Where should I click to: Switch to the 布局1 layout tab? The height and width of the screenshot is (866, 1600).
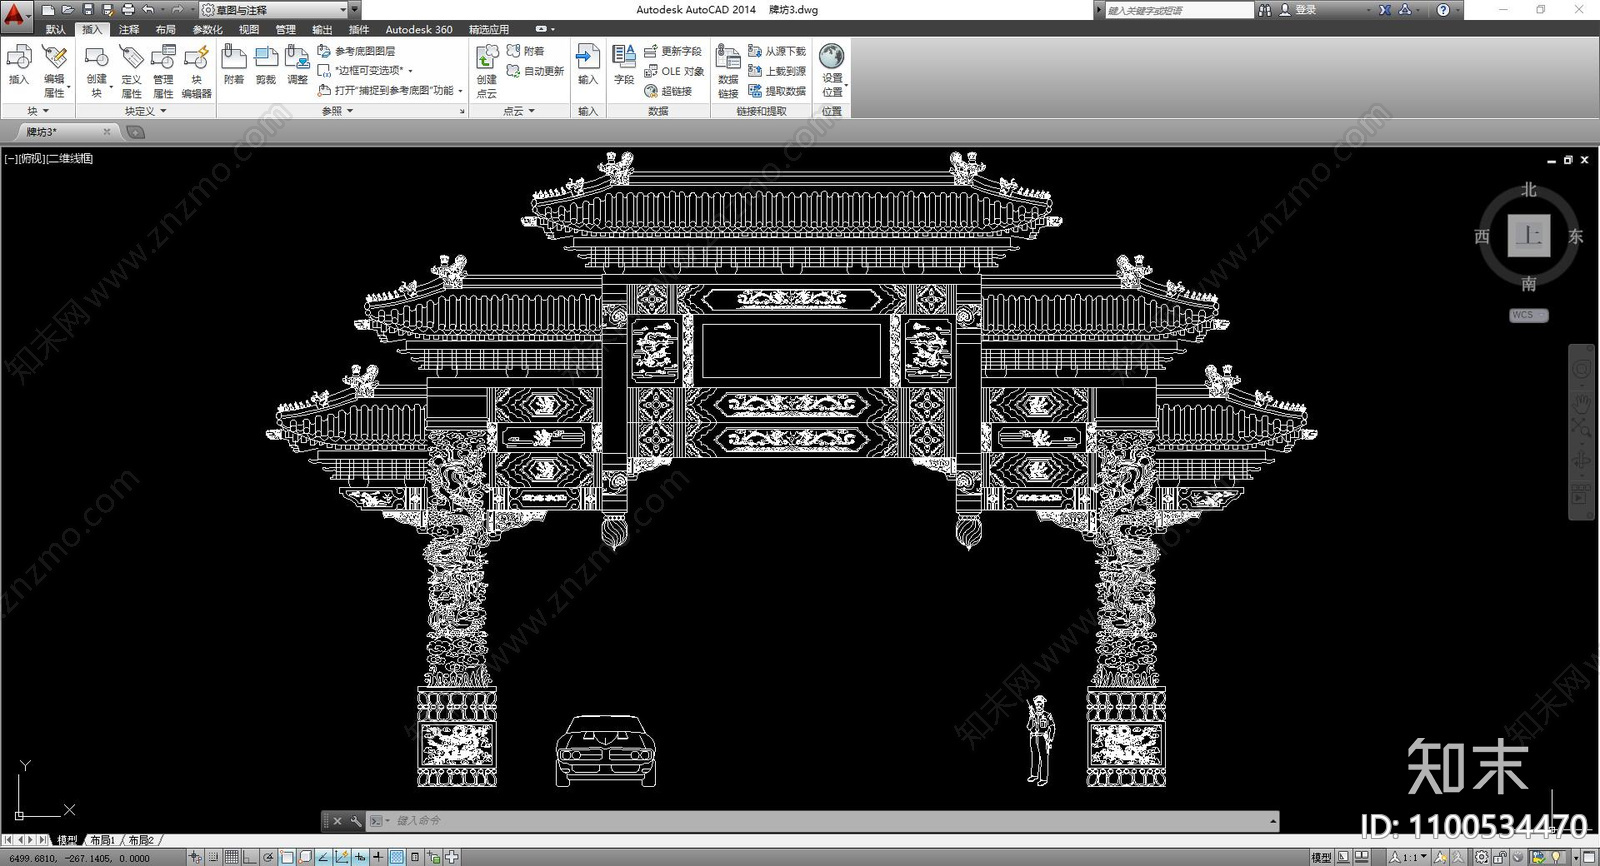tap(102, 840)
